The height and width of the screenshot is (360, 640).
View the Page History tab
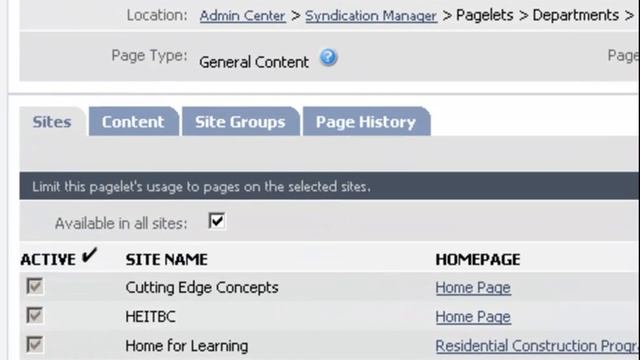pyautogui.click(x=366, y=122)
